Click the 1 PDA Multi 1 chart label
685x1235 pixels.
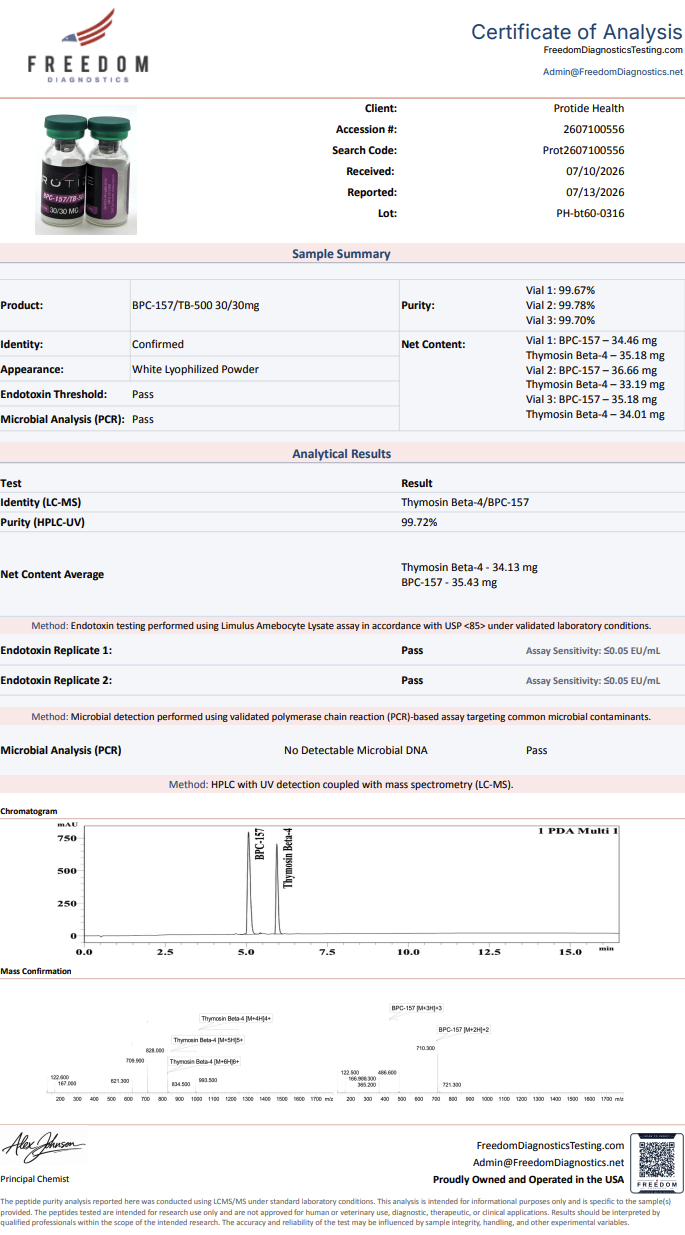click(578, 831)
